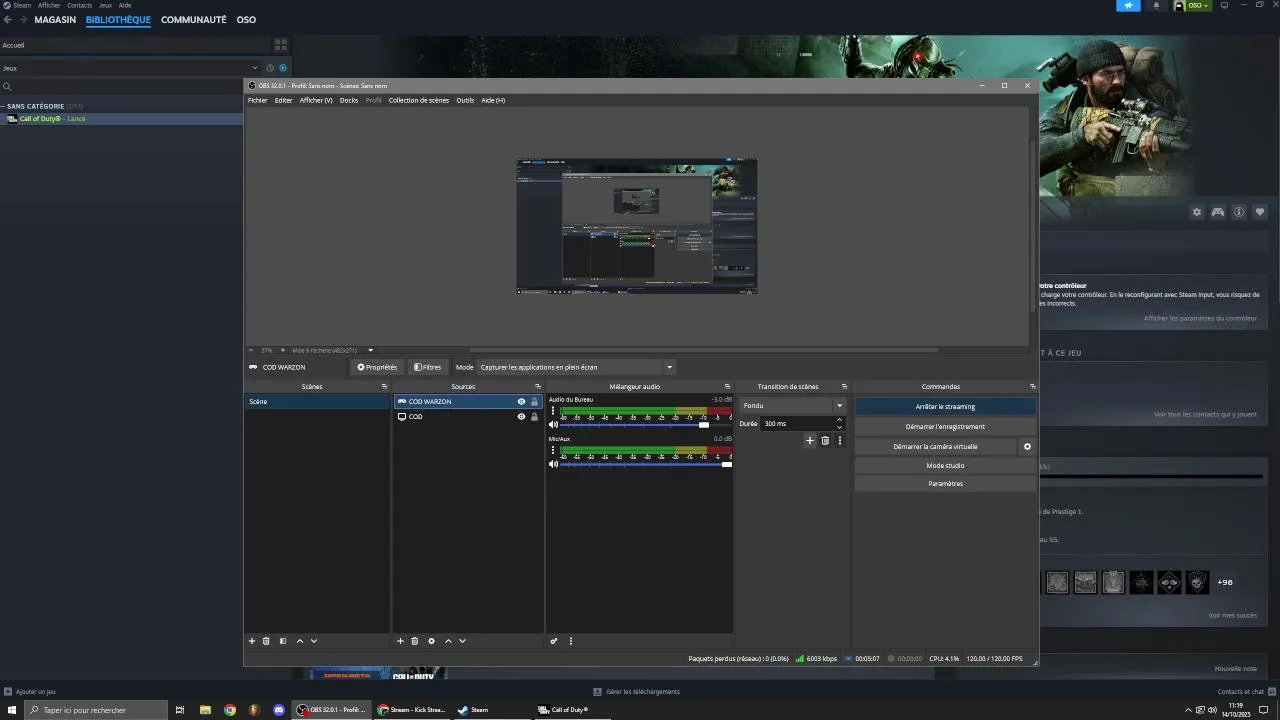The height and width of the screenshot is (720, 1280).
Task: Open Discord from the Windows taskbar
Action: (279, 710)
